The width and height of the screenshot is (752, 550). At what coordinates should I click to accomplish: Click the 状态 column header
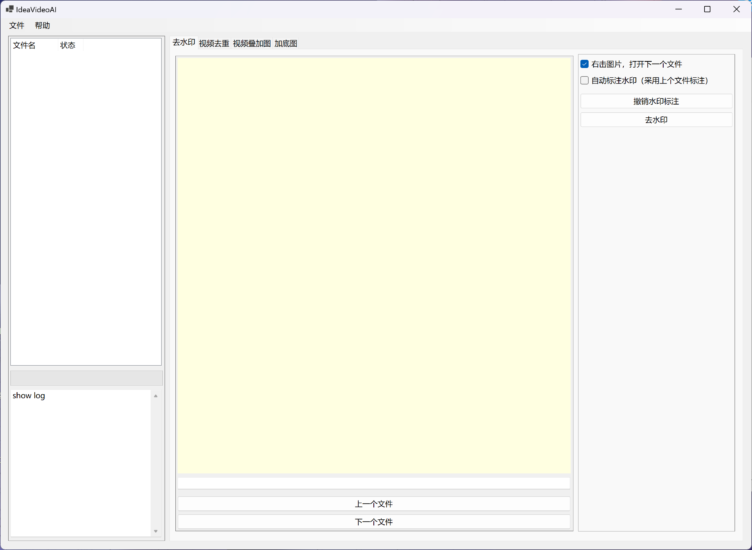[67, 45]
